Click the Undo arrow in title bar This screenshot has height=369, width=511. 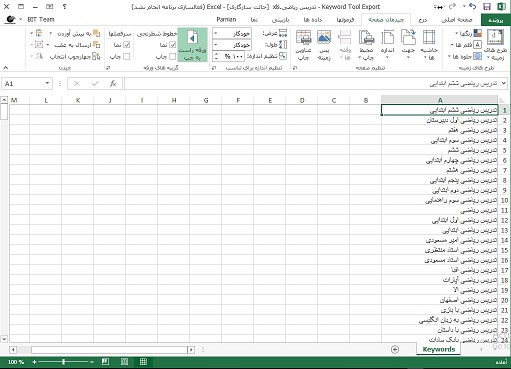[x=472, y=6]
